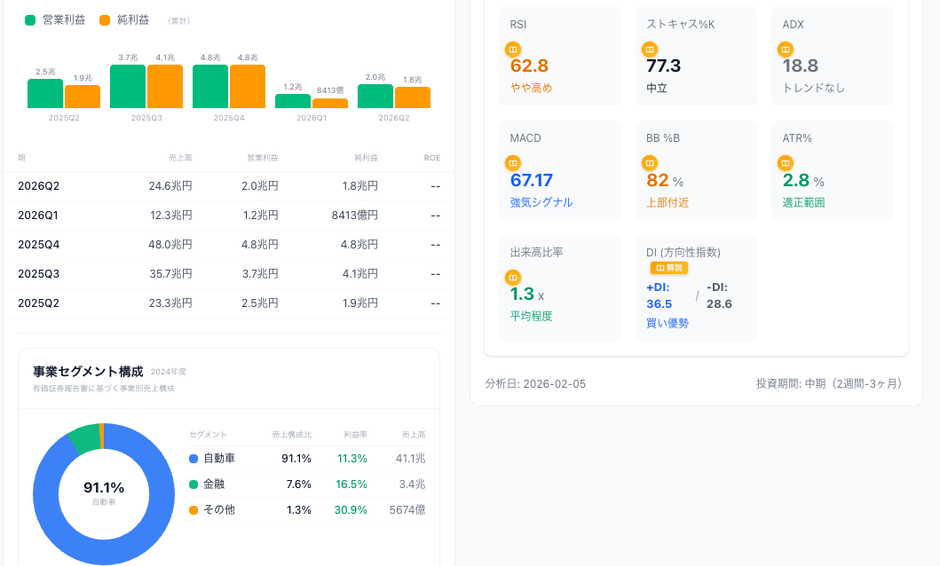This screenshot has width=940, height=566.
Task: Click the ADX card's book icon
Action: click(785, 48)
